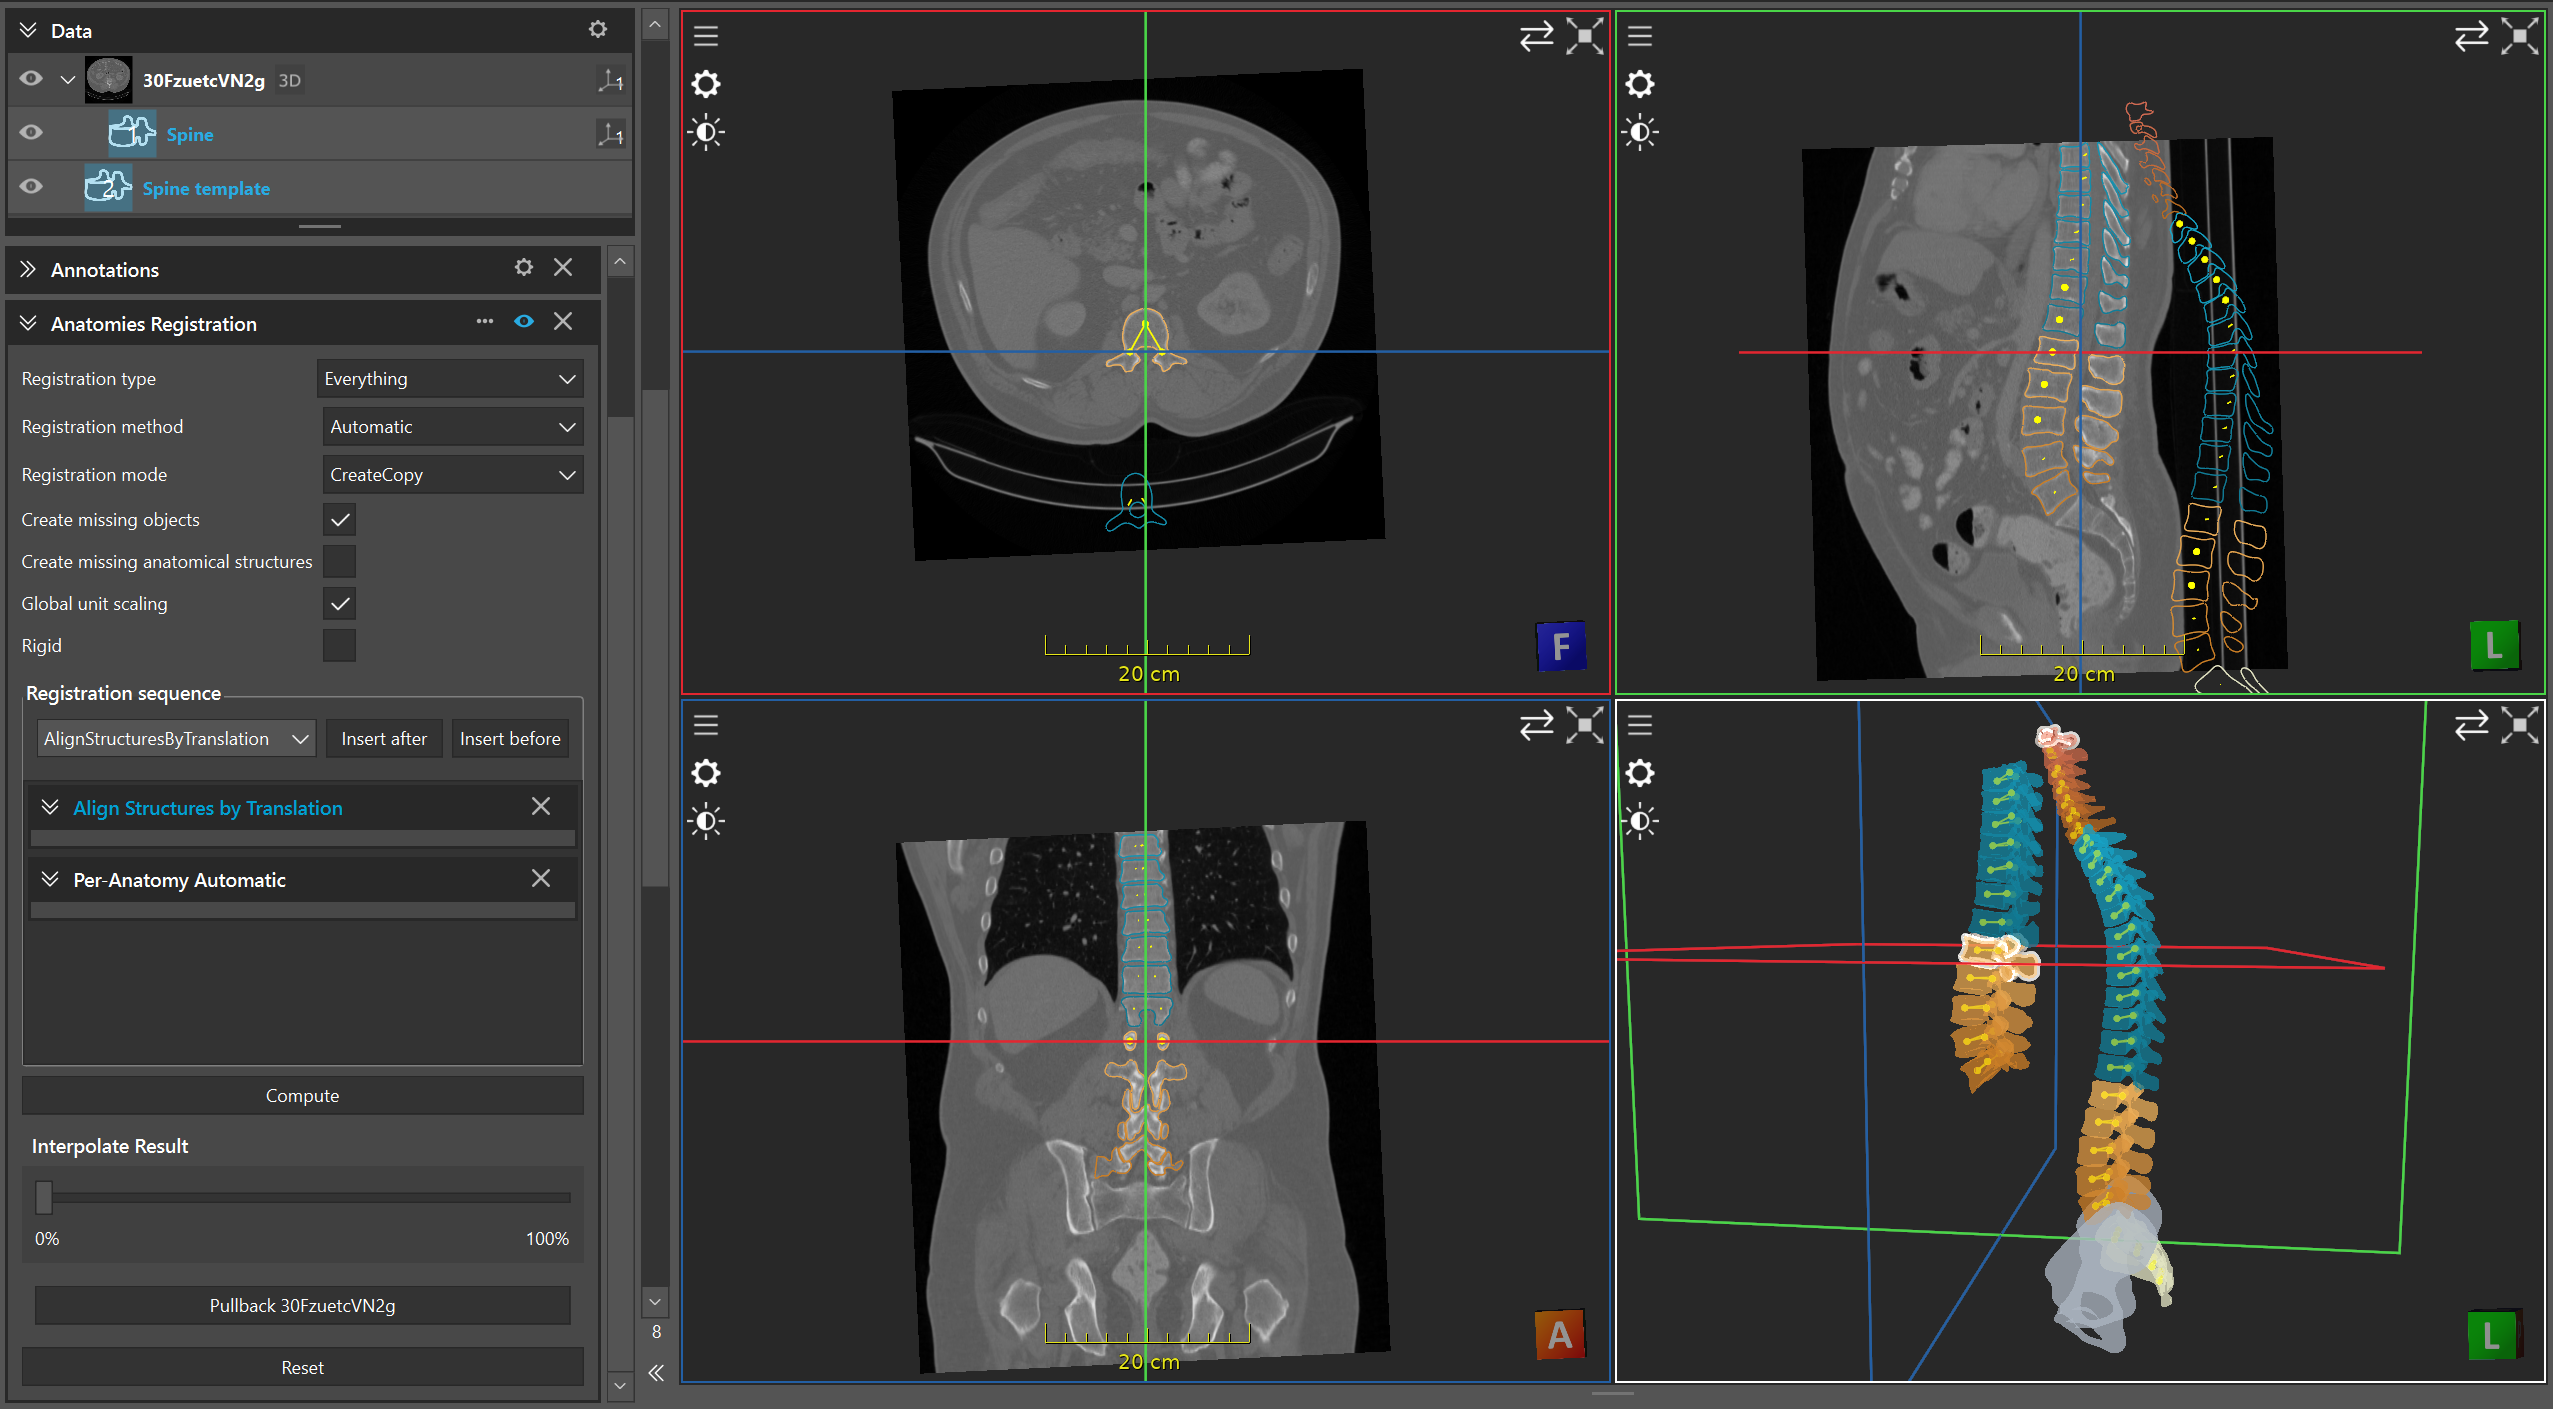Maximize the 3D view panel
This screenshot has width=2553, height=1409.
[2519, 725]
